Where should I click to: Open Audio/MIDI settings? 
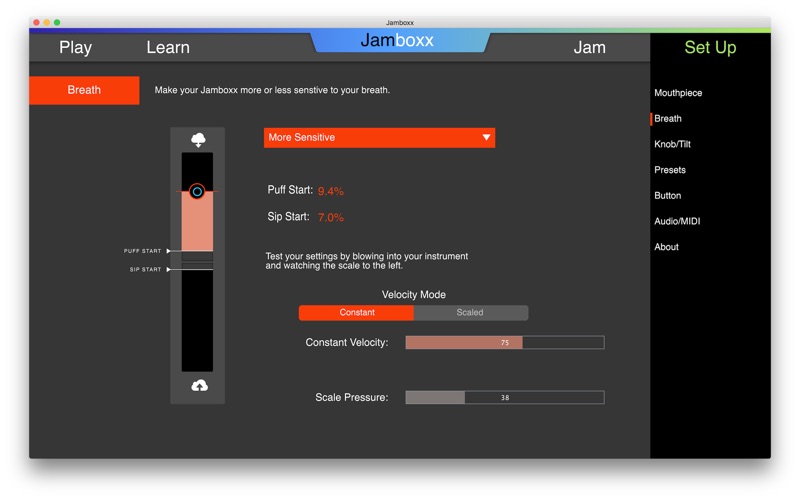click(x=677, y=221)
